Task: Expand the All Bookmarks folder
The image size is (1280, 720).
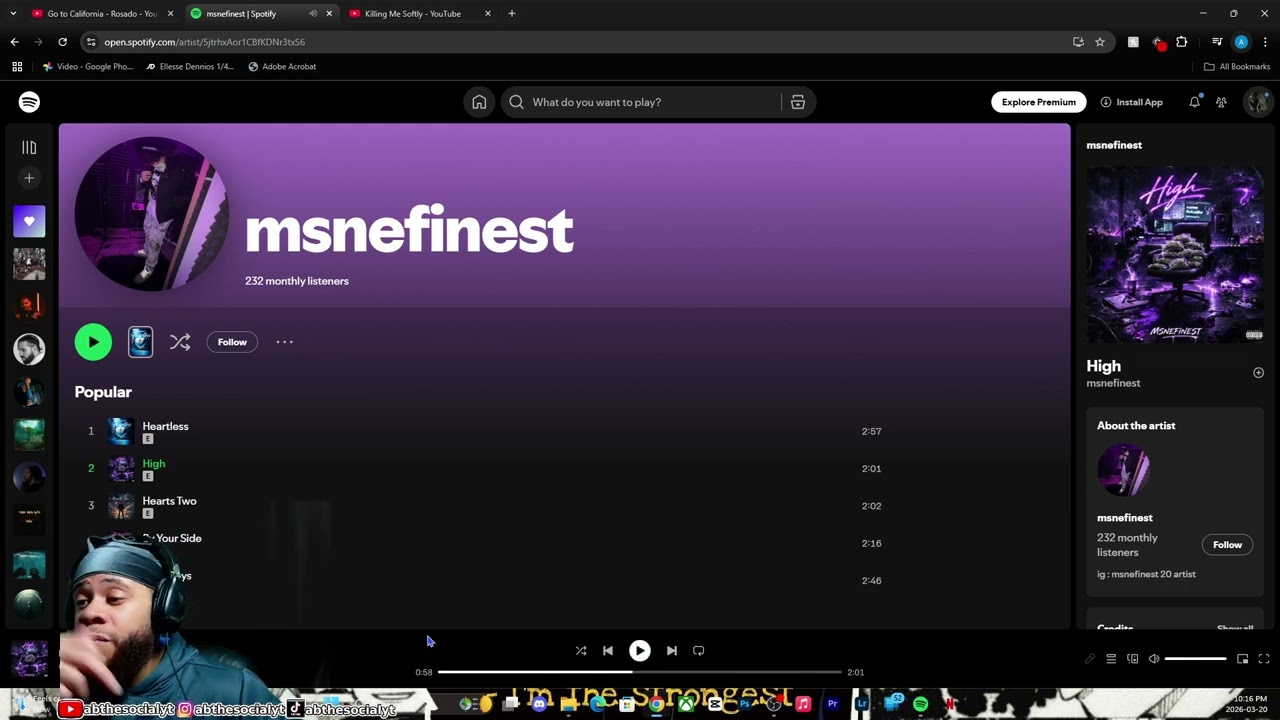Action: (1236, 67)
